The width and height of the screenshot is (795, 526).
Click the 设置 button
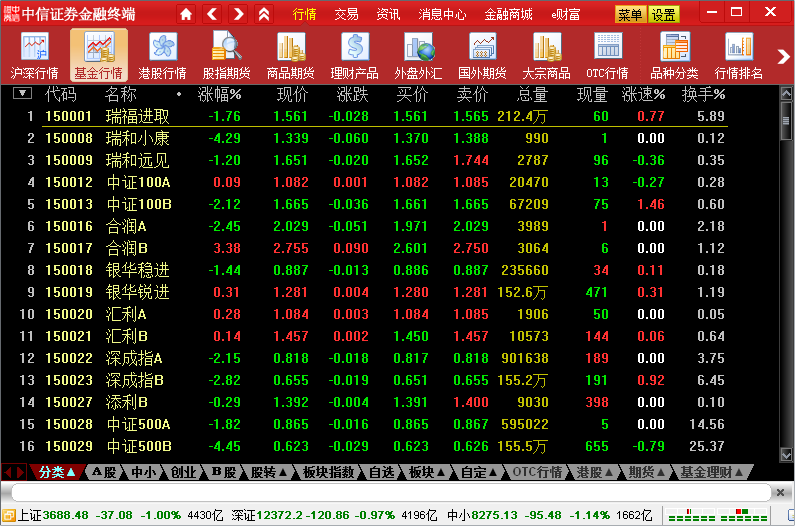click(663, 15)
